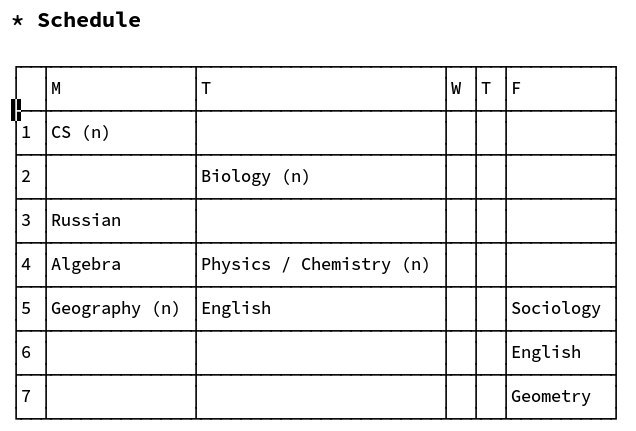Screen dimensions: 636x431
Task: Click the F column header
Action: click(x=561, y=89)
